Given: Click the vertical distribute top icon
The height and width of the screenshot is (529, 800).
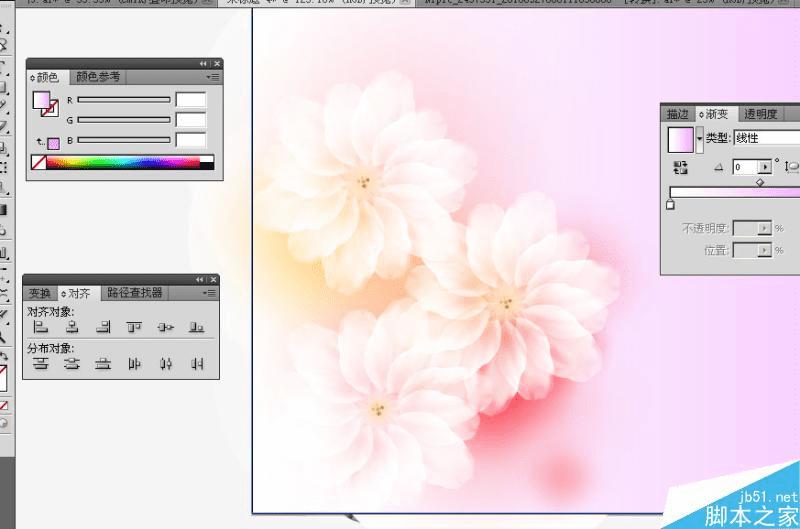Looking at the screenshot, I should [41, 364].
